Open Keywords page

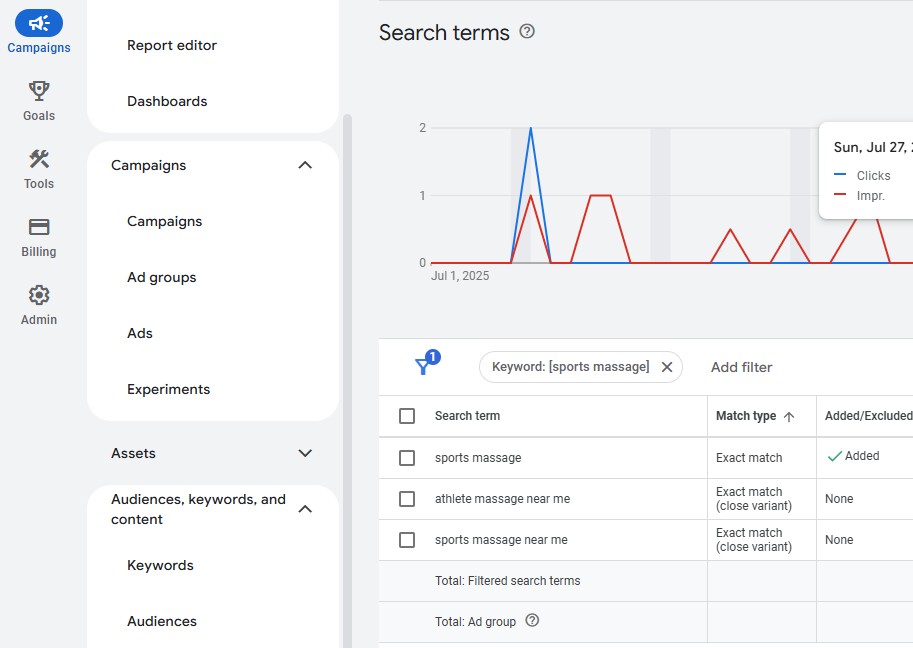coord(160,565)
